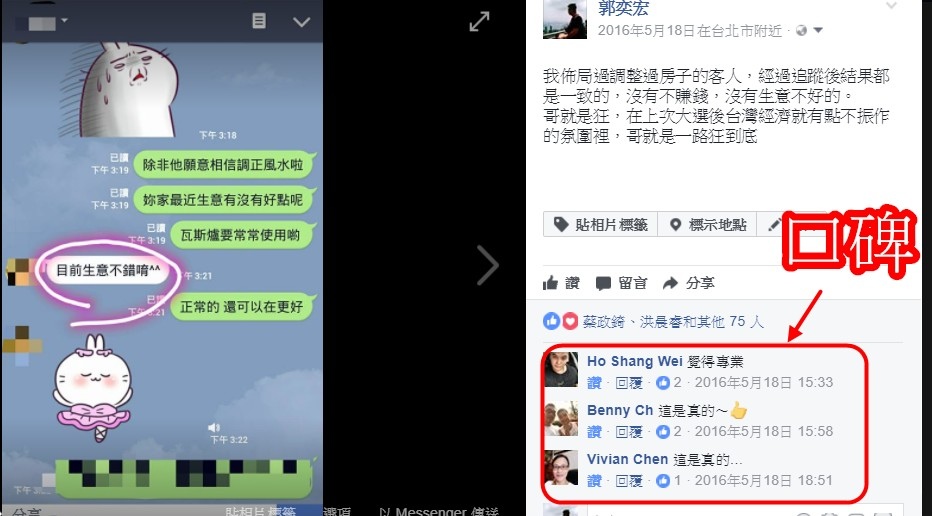The width and height of the screenshot is (932, 516).
Task: Click 標示地點 add location button
Action: [x=707, y=225]
